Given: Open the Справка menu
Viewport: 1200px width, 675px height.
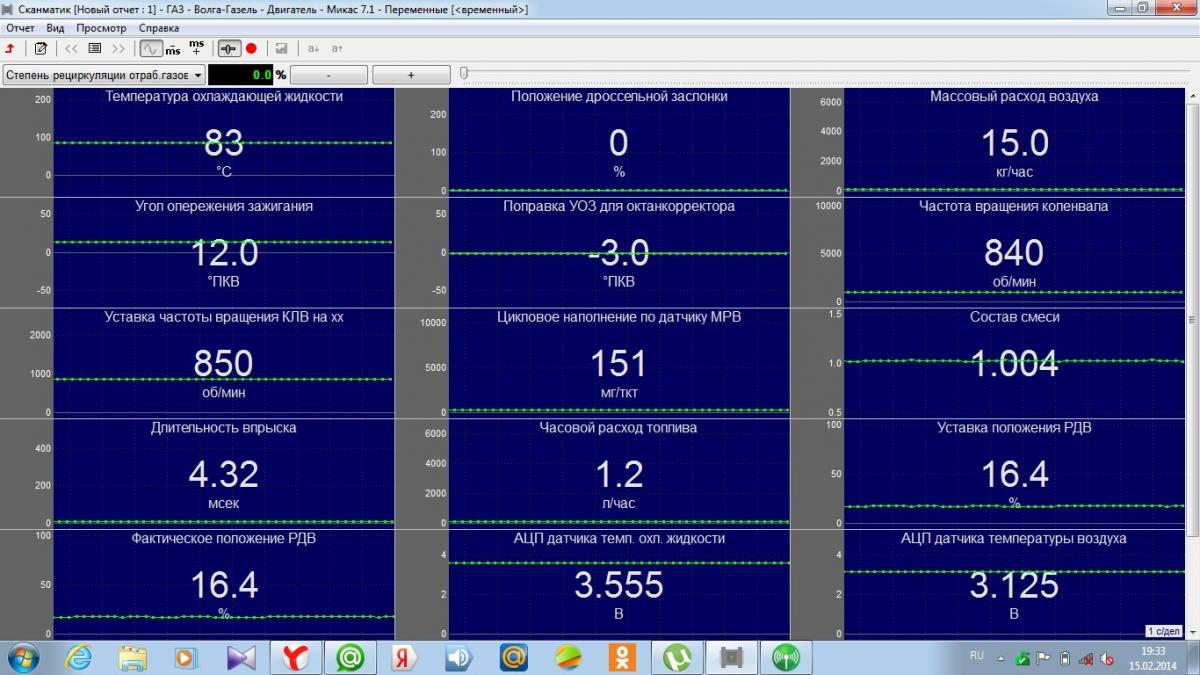Looking at the screenshot, I should [159, 28].
